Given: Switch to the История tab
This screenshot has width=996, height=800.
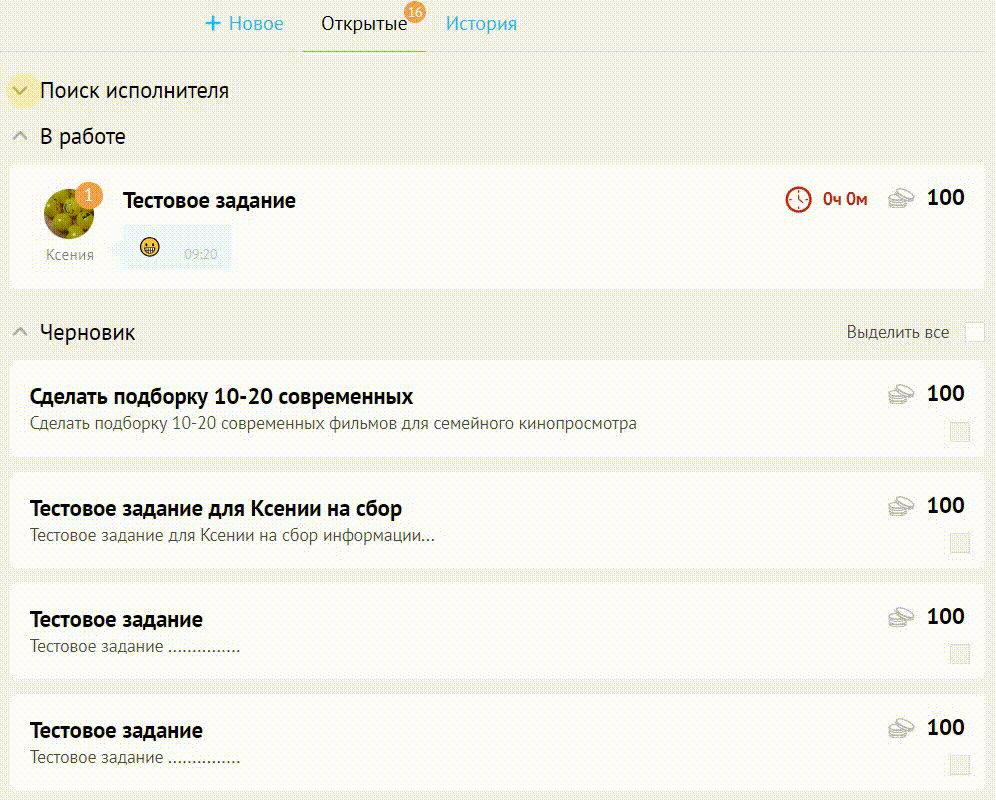Looking at the screenshot, I should (481, 24).
